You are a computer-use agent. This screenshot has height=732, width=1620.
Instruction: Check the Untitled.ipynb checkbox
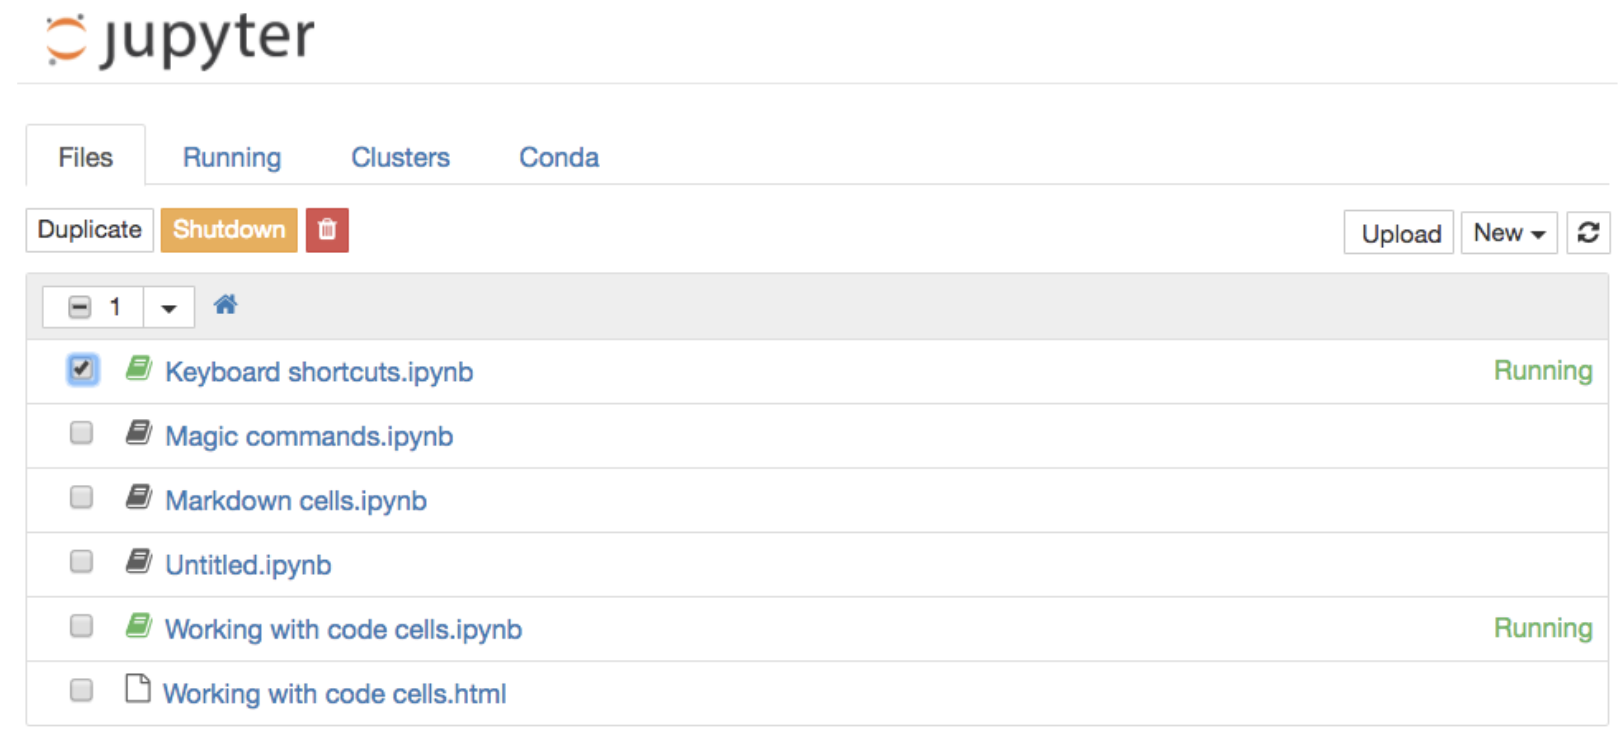81,561
